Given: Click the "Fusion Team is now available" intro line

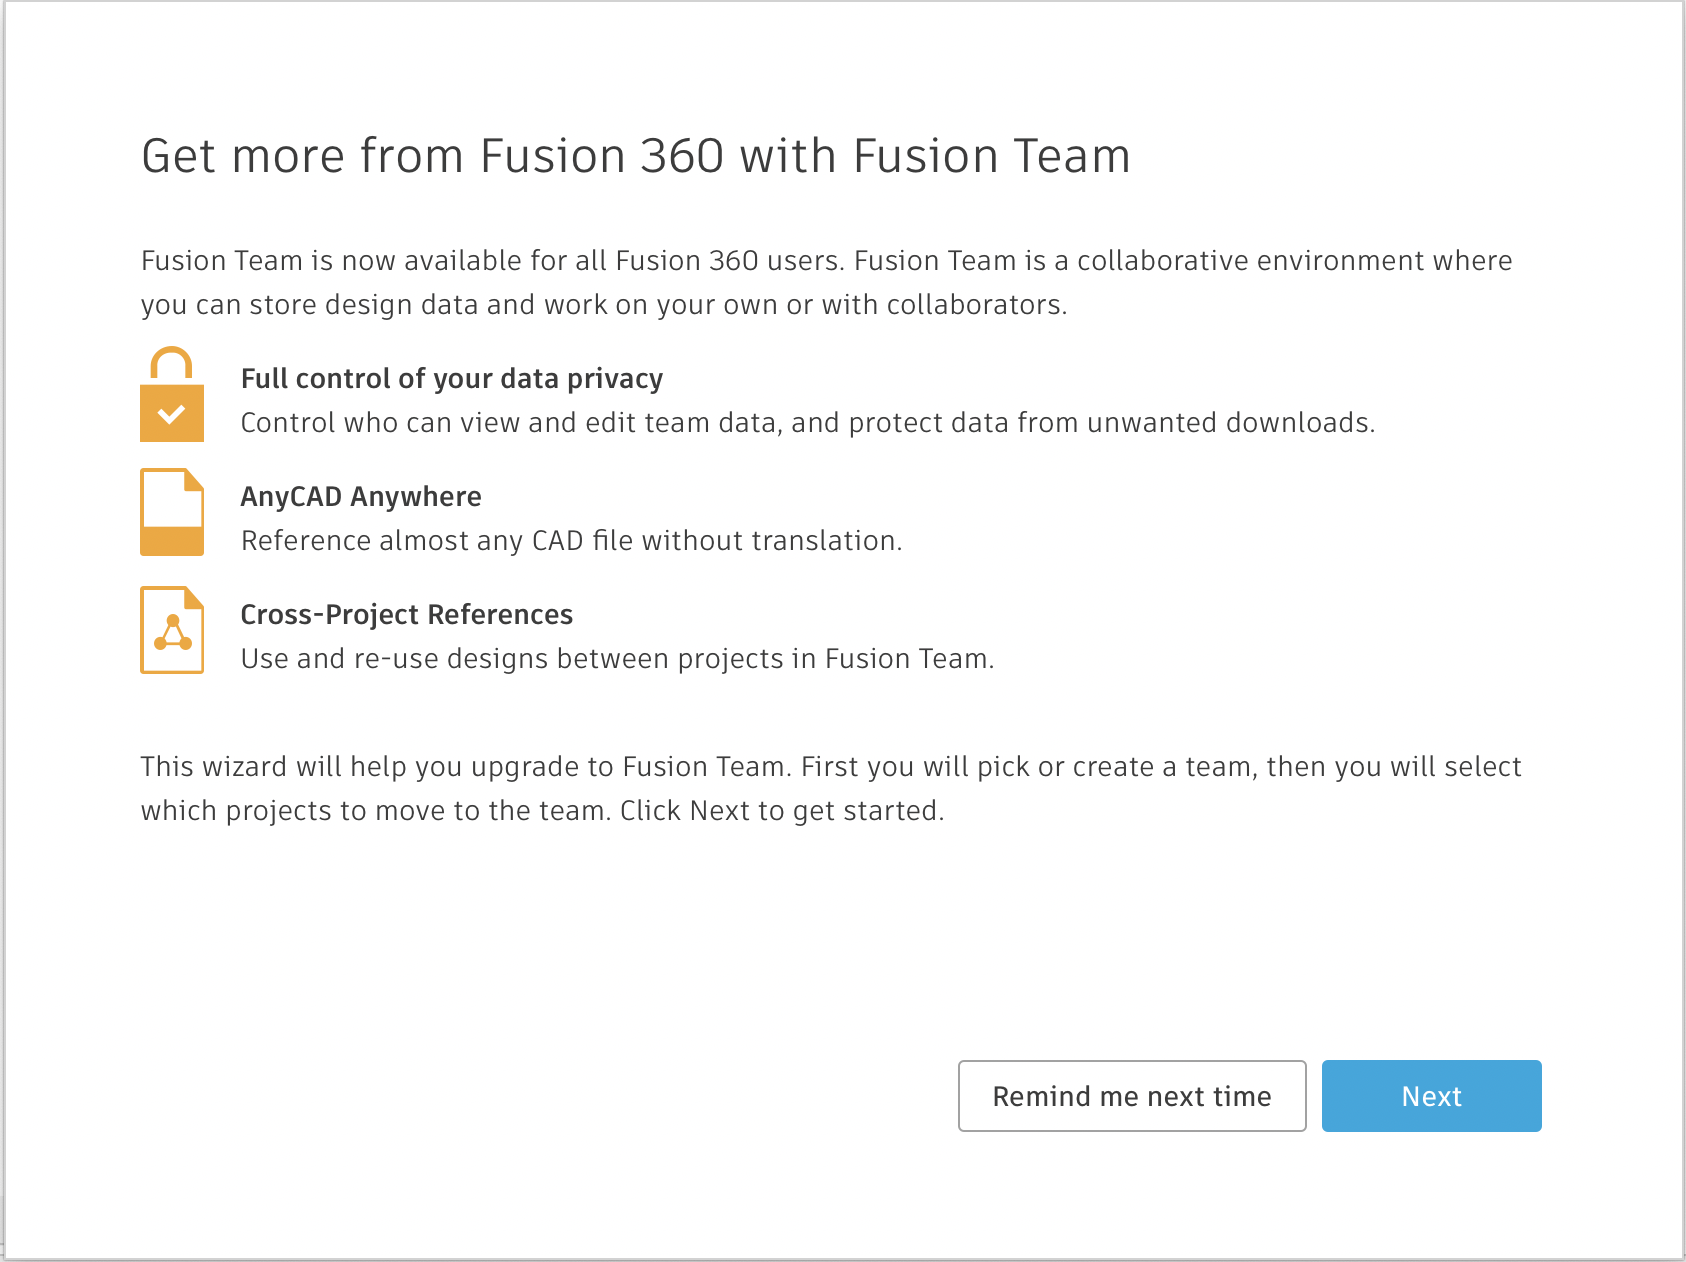Looking at the screenshot, I should point(826,261).
